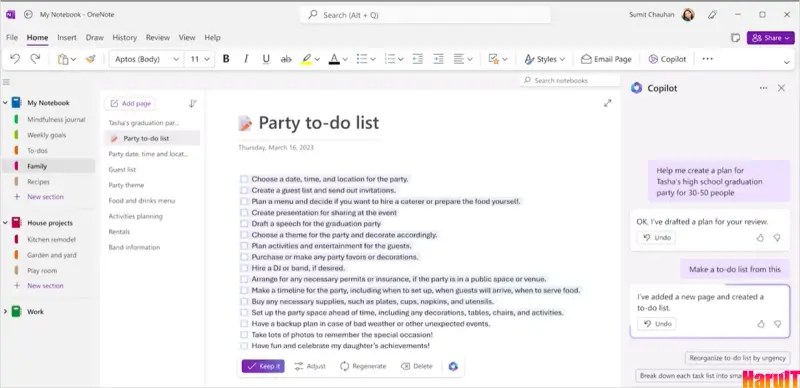Click the numbered list icon
The image size is (800, 388).
[x=390, y=59]
